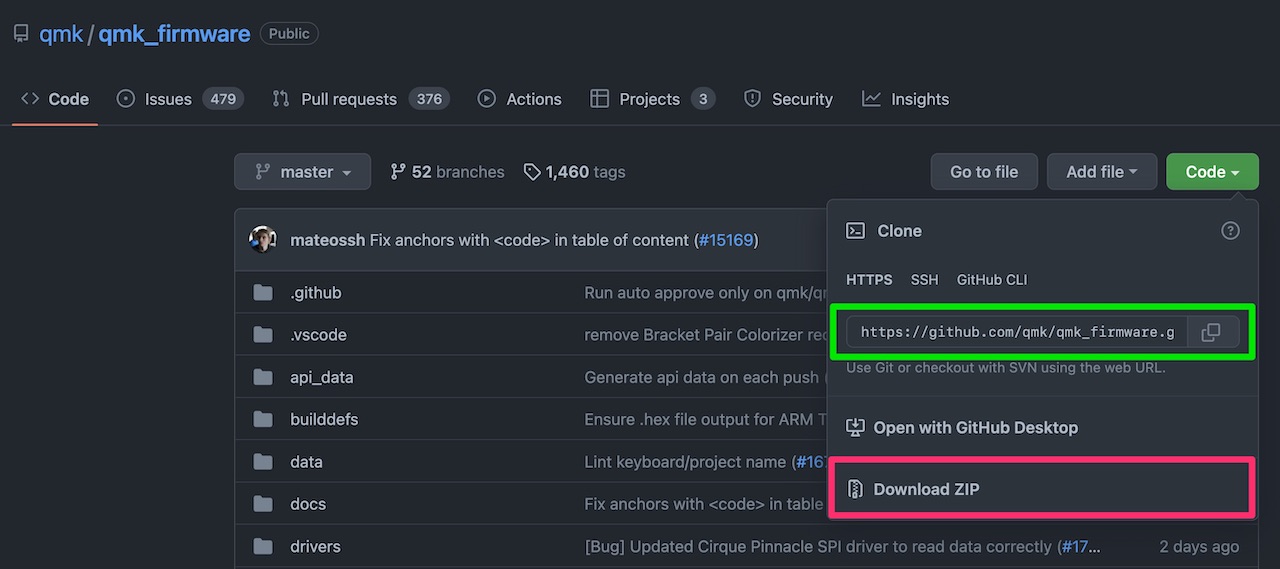
Task: Open the qmk owner link
Action: tap(61, 33)
